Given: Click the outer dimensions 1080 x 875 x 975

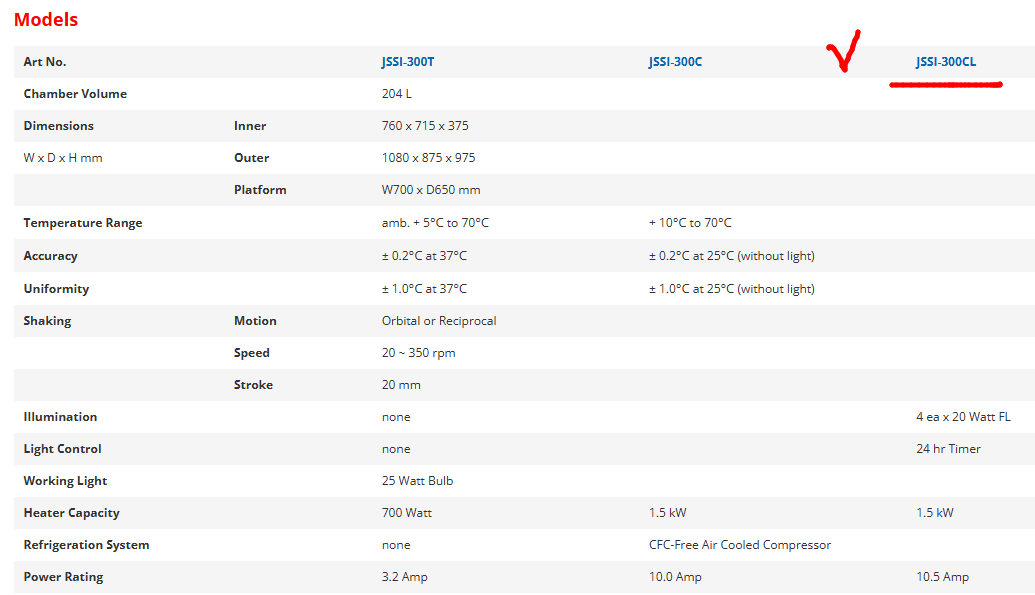Looking at the screenshot, I should (428, 158).
